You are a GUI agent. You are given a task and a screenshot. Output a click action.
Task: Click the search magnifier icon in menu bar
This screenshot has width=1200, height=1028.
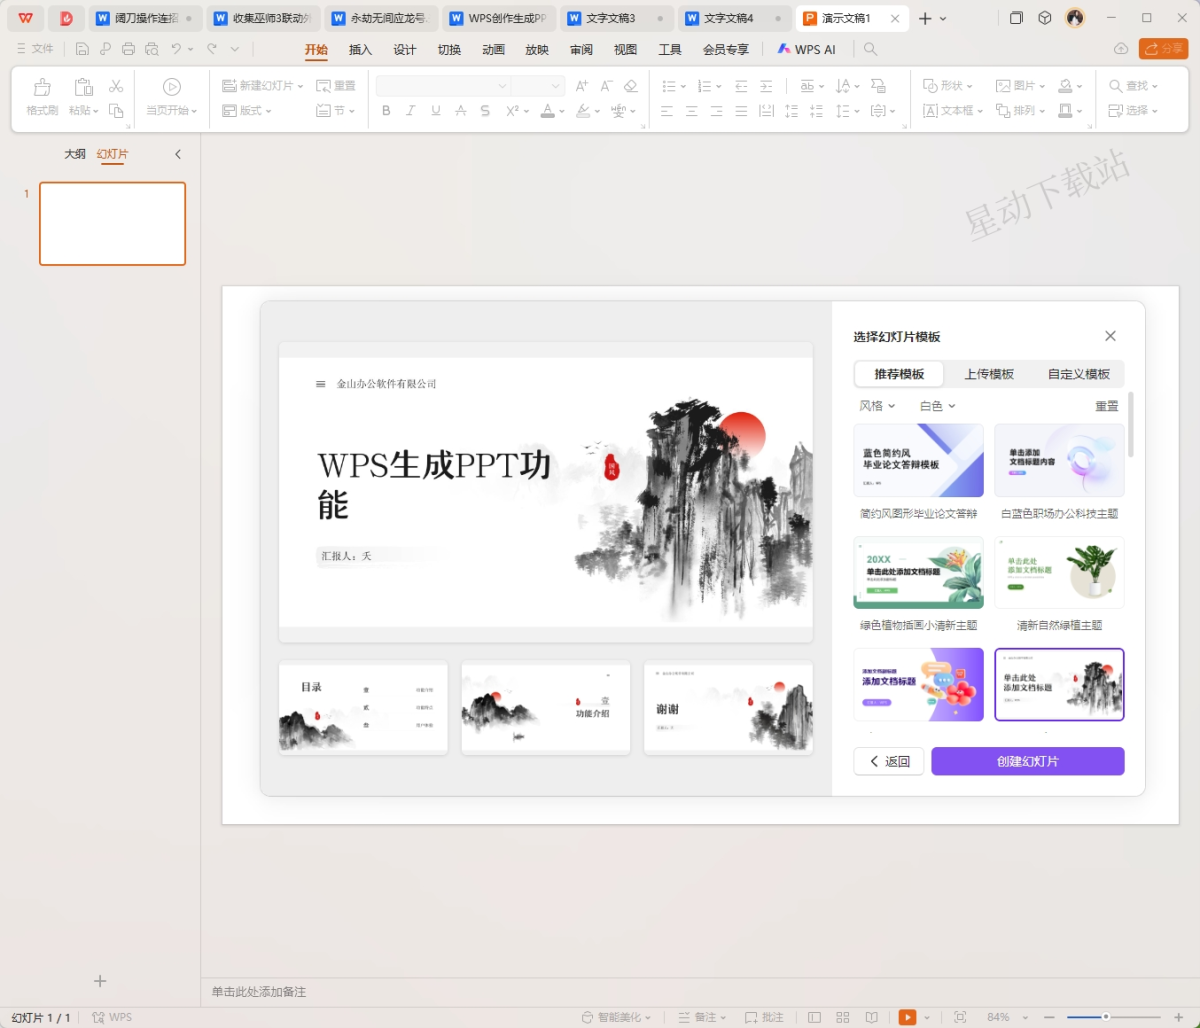pos(870,49)
